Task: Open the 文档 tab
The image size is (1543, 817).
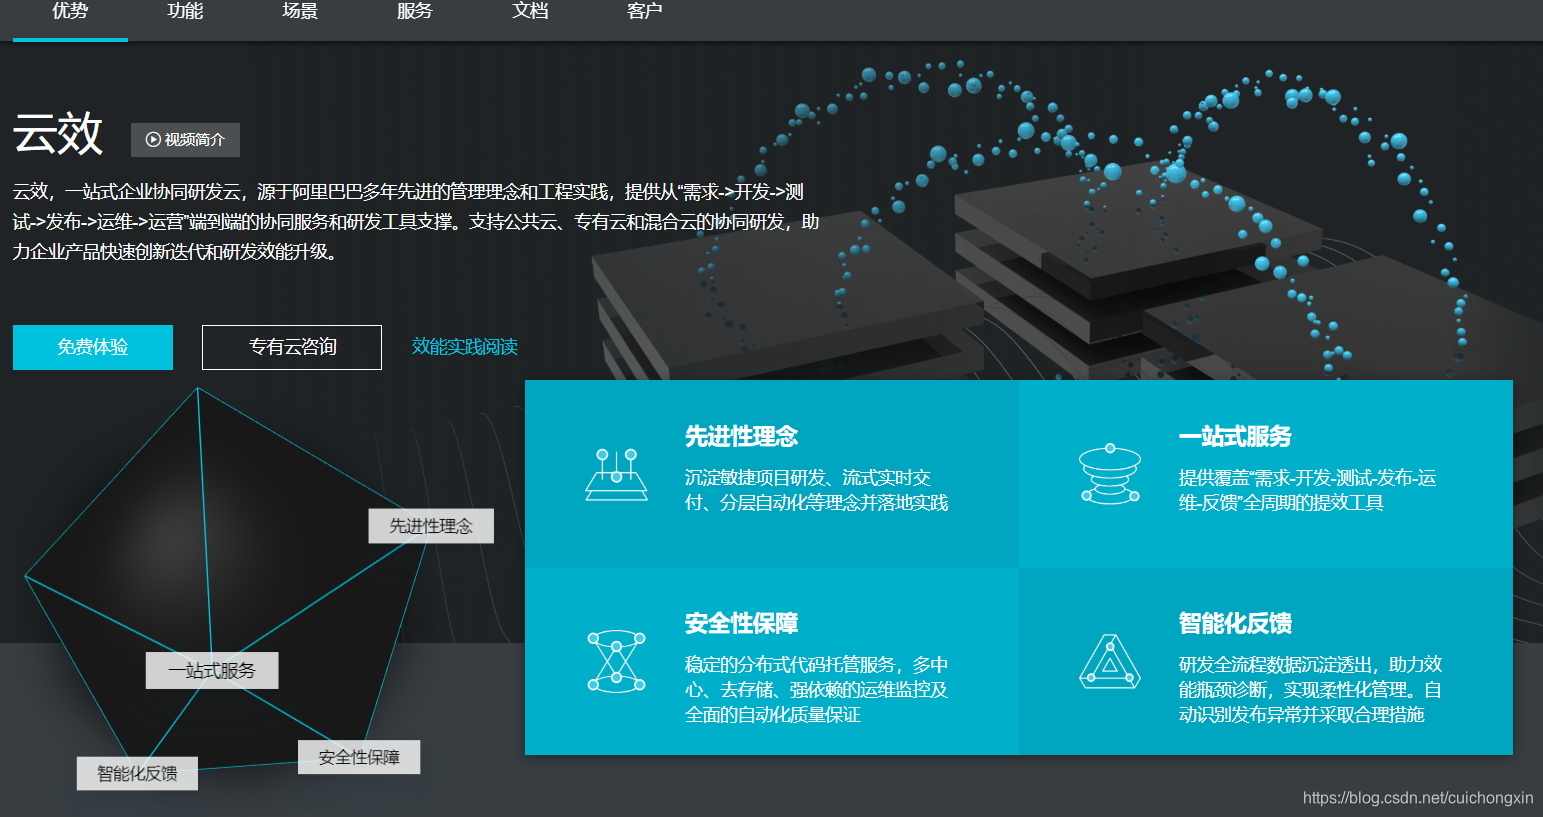Action: pyautogui.click(x=530, y=12)
